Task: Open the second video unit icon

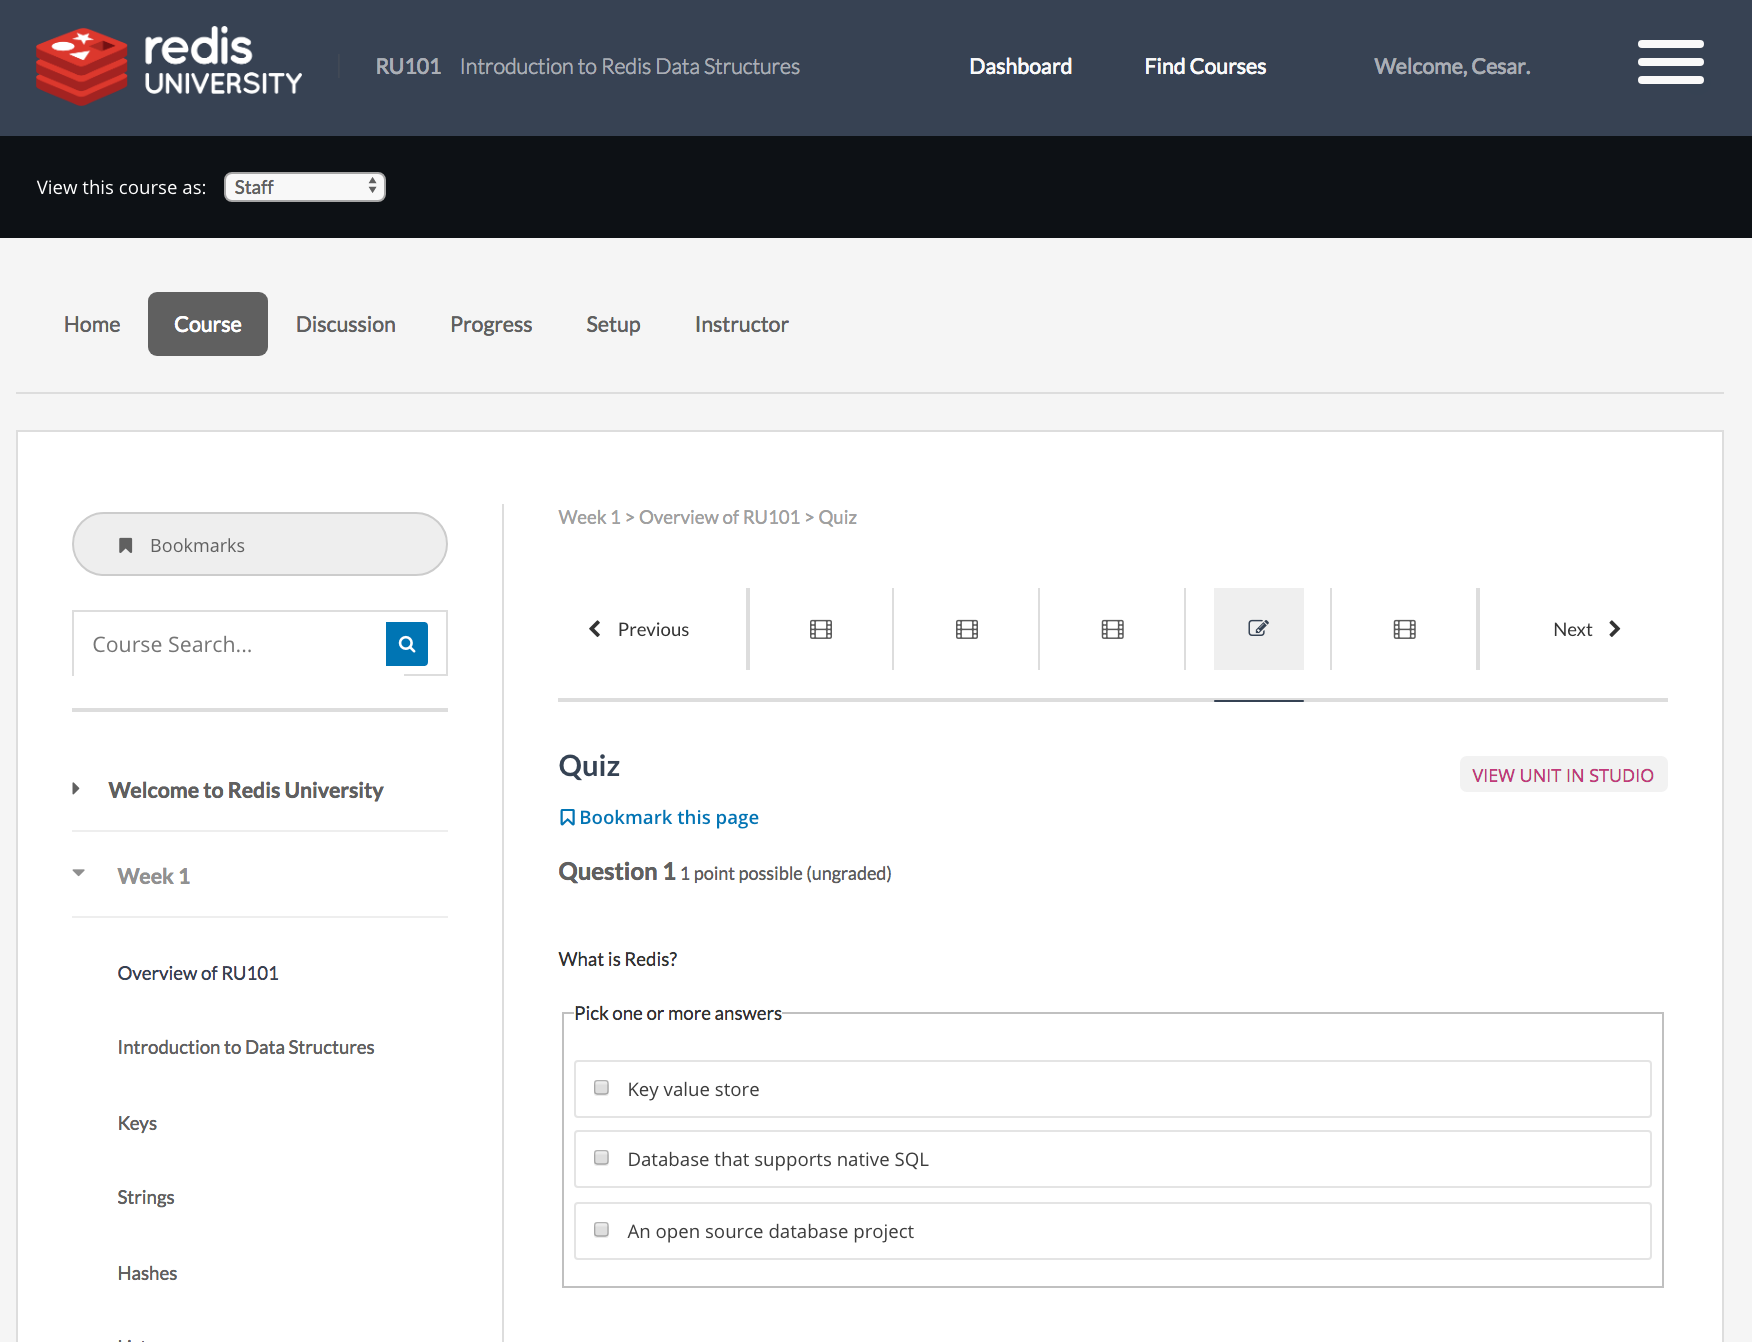Action: pos(967,629)
